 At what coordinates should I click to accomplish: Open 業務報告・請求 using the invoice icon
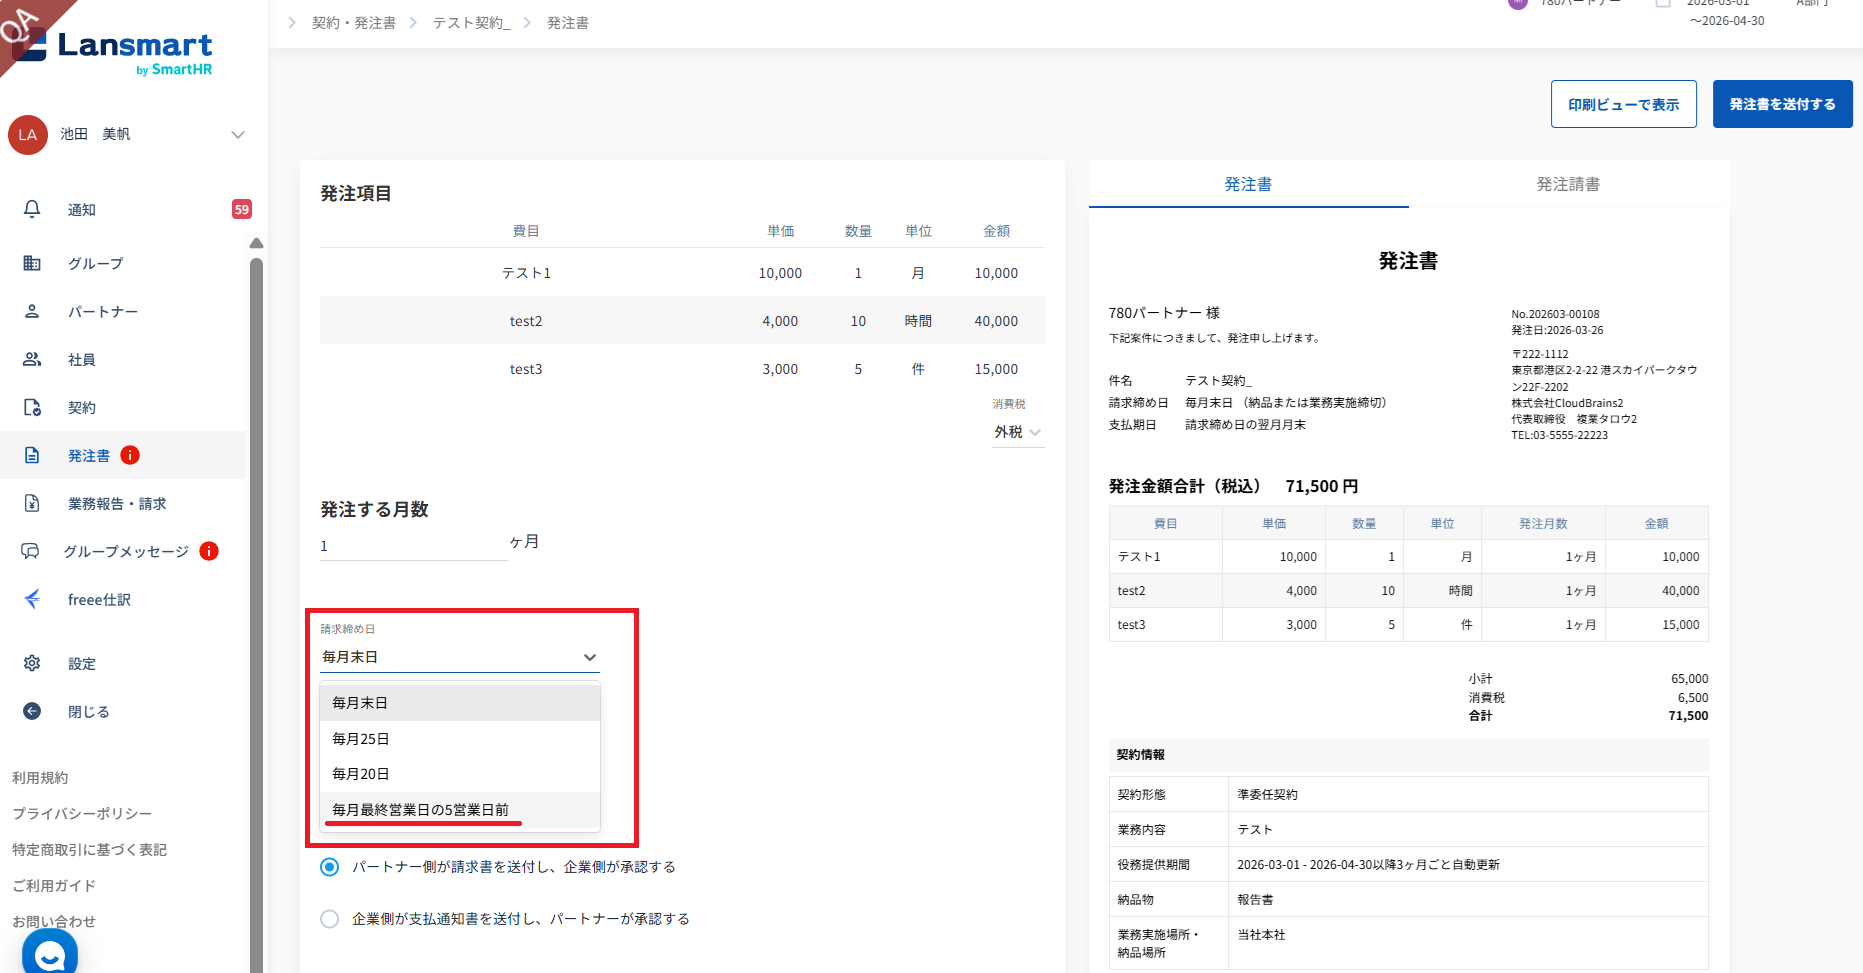tap(32, 503)
